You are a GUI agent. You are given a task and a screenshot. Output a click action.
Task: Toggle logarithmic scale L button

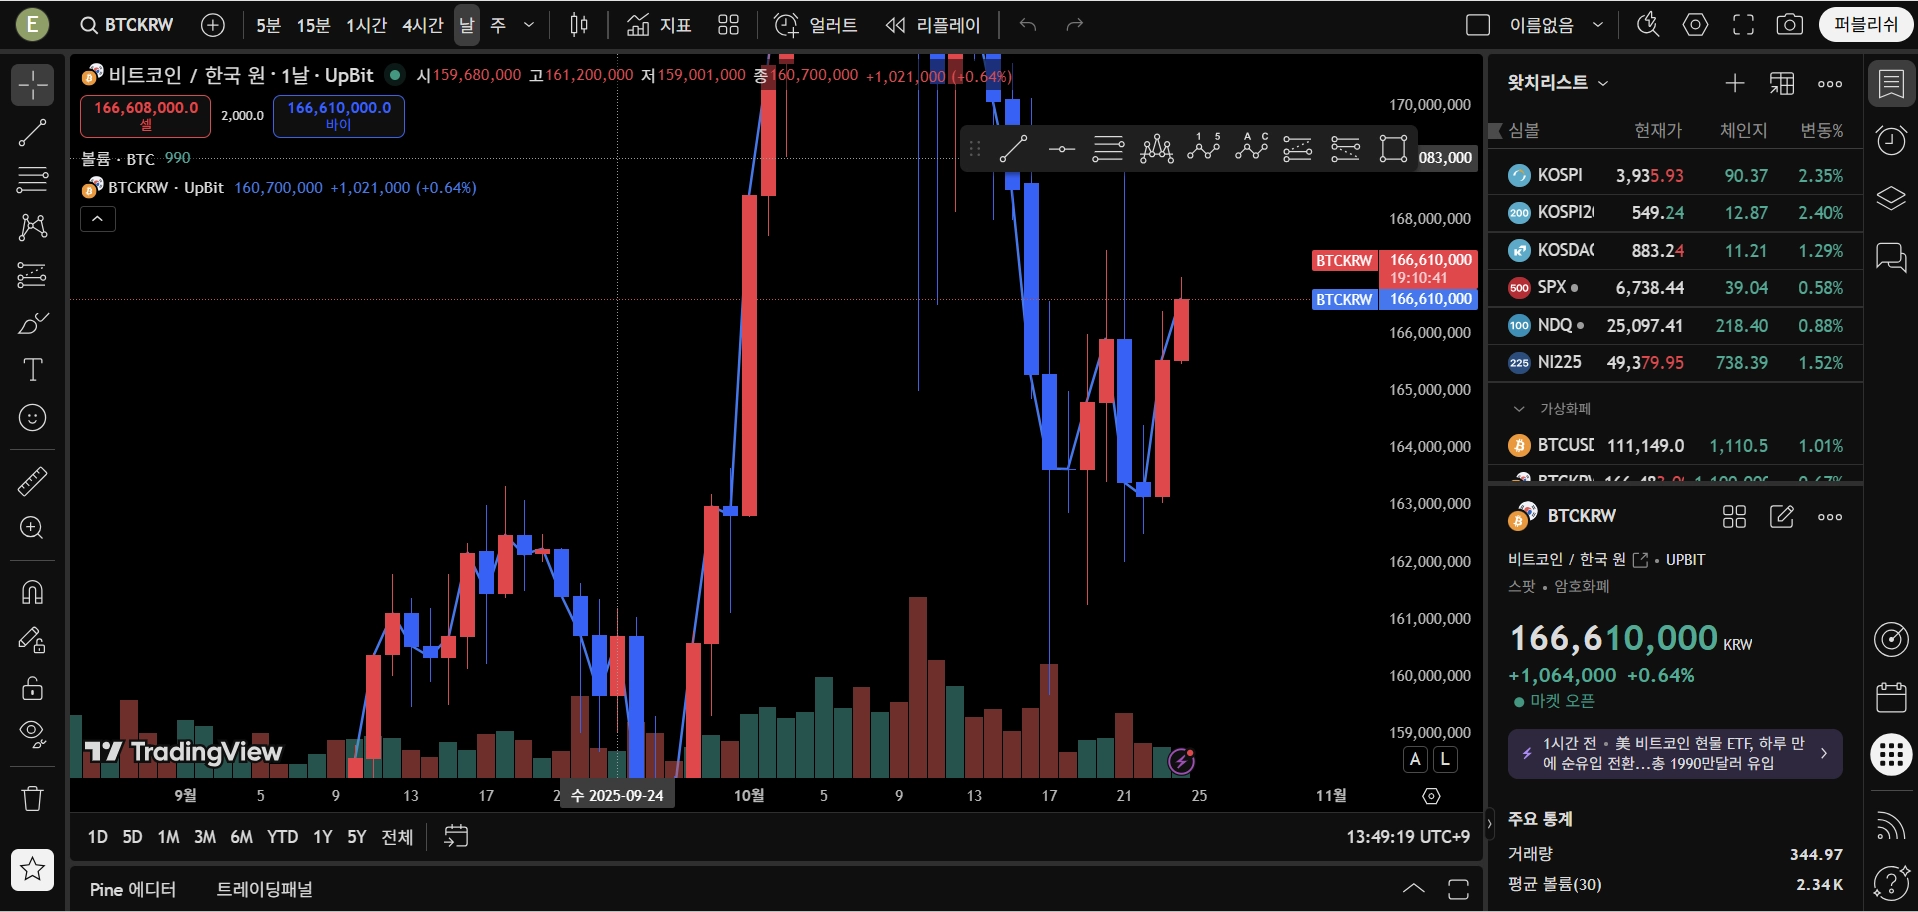click(x=1445, y=760)
